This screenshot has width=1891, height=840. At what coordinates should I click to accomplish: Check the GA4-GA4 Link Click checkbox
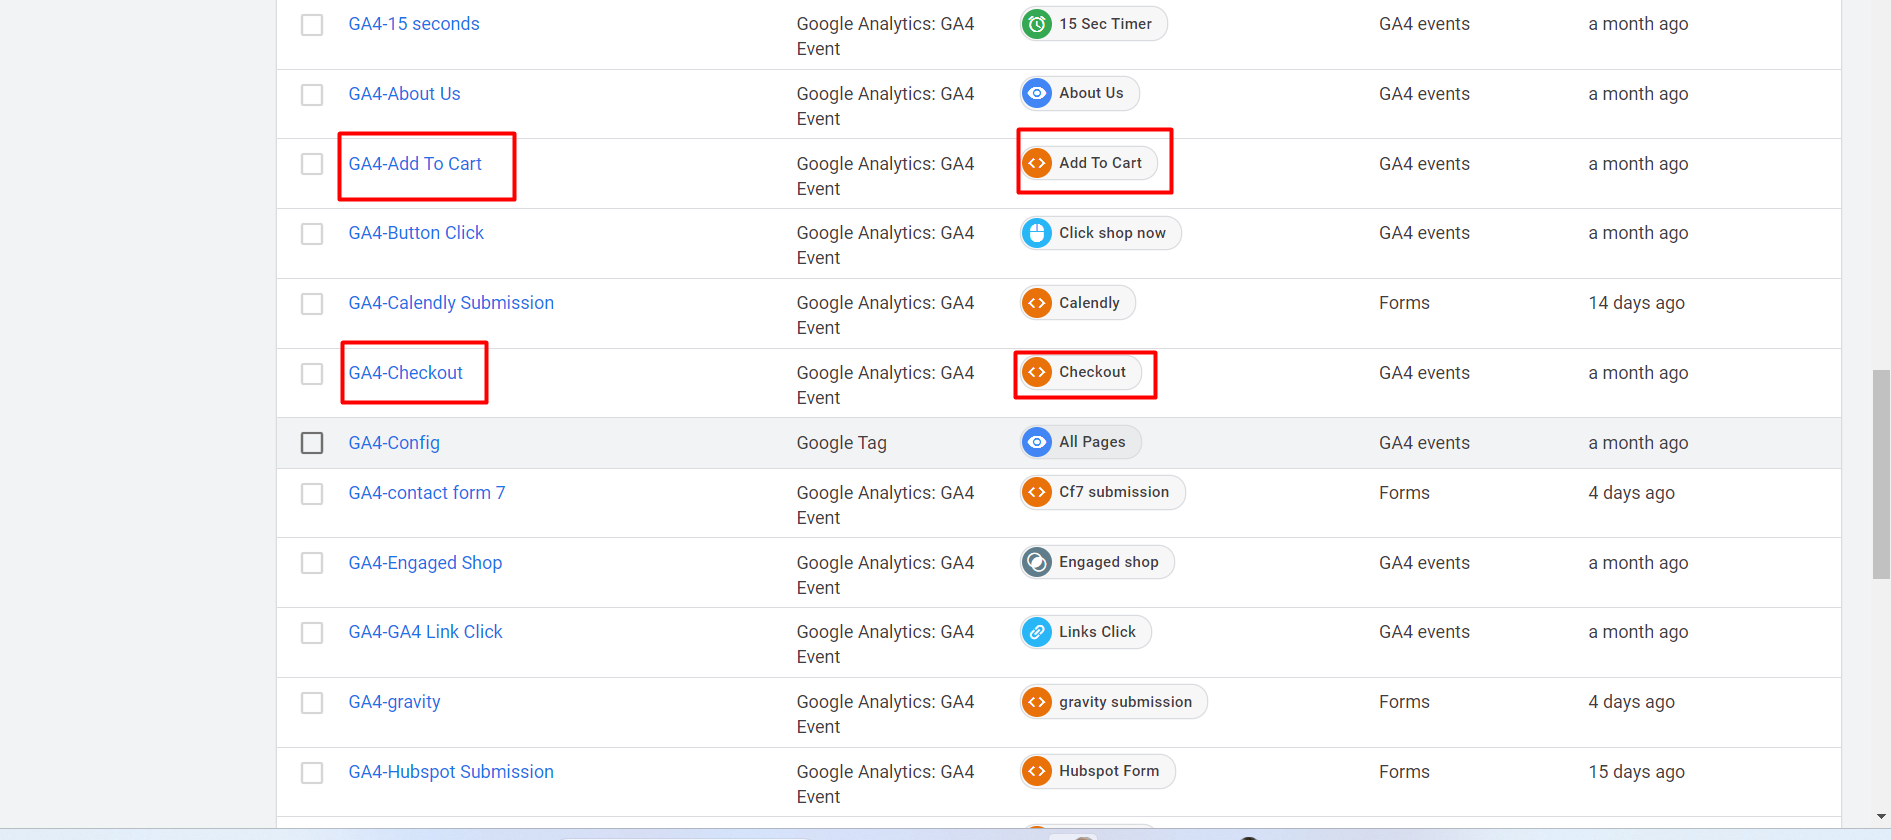[312, 633]
